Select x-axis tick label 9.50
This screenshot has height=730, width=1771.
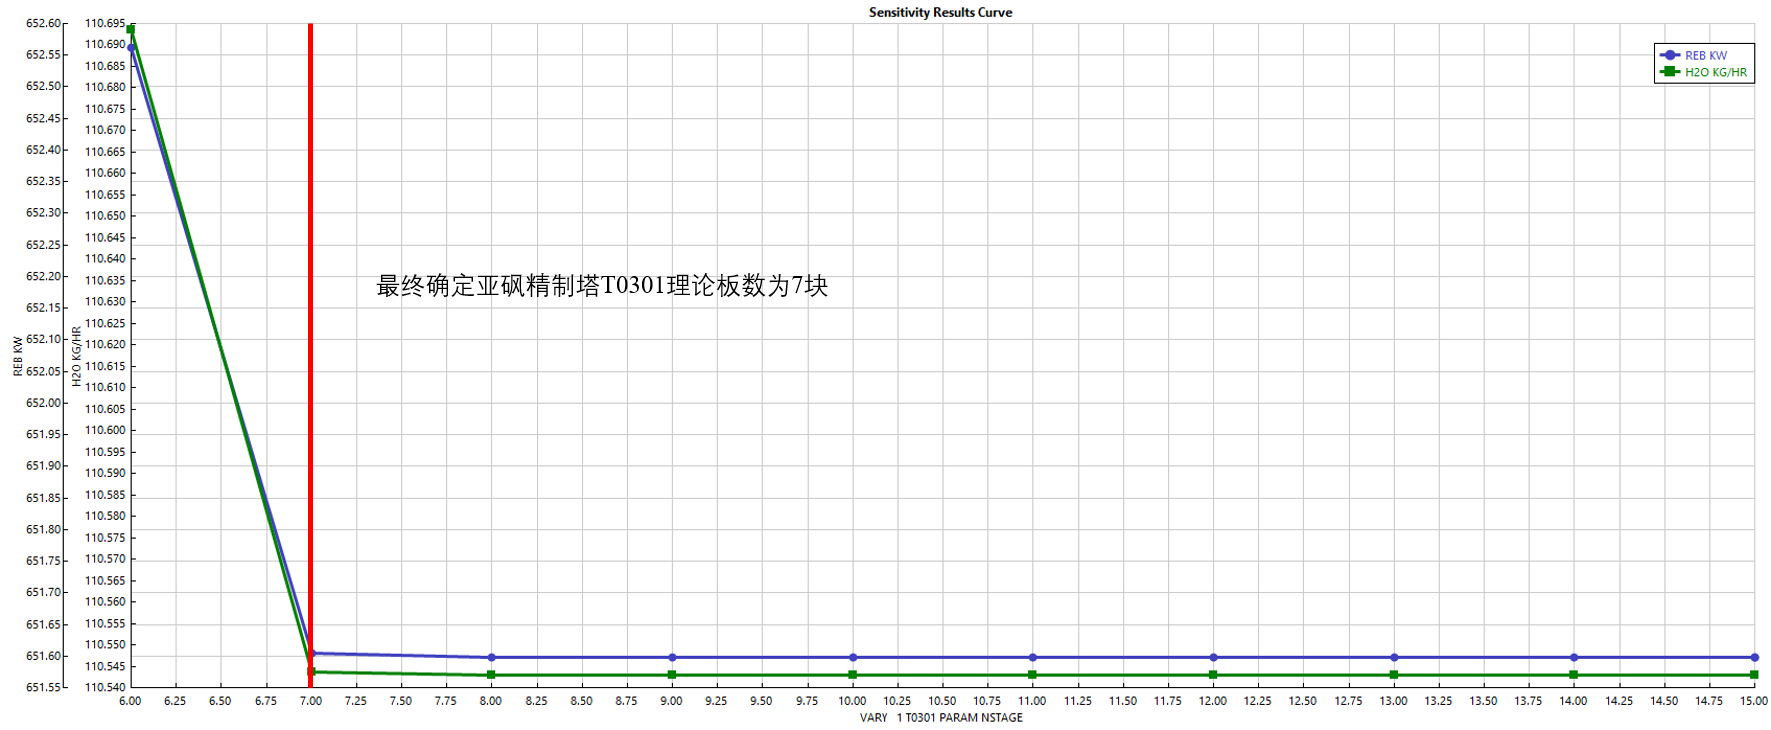(762, 701)
